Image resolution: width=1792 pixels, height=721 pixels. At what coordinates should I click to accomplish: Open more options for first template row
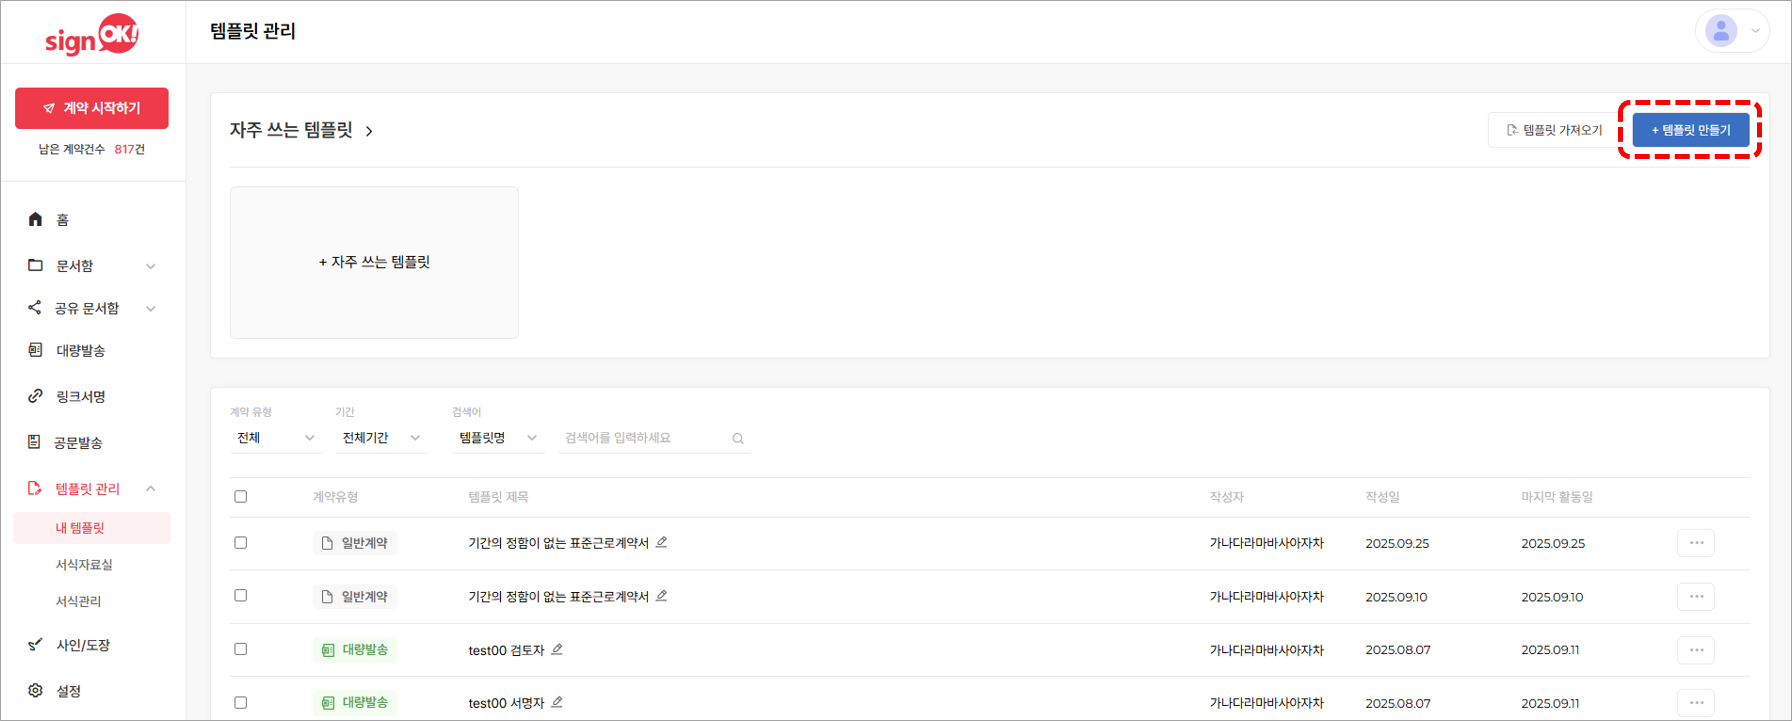pyautogui.click(x=1696, y=543)
